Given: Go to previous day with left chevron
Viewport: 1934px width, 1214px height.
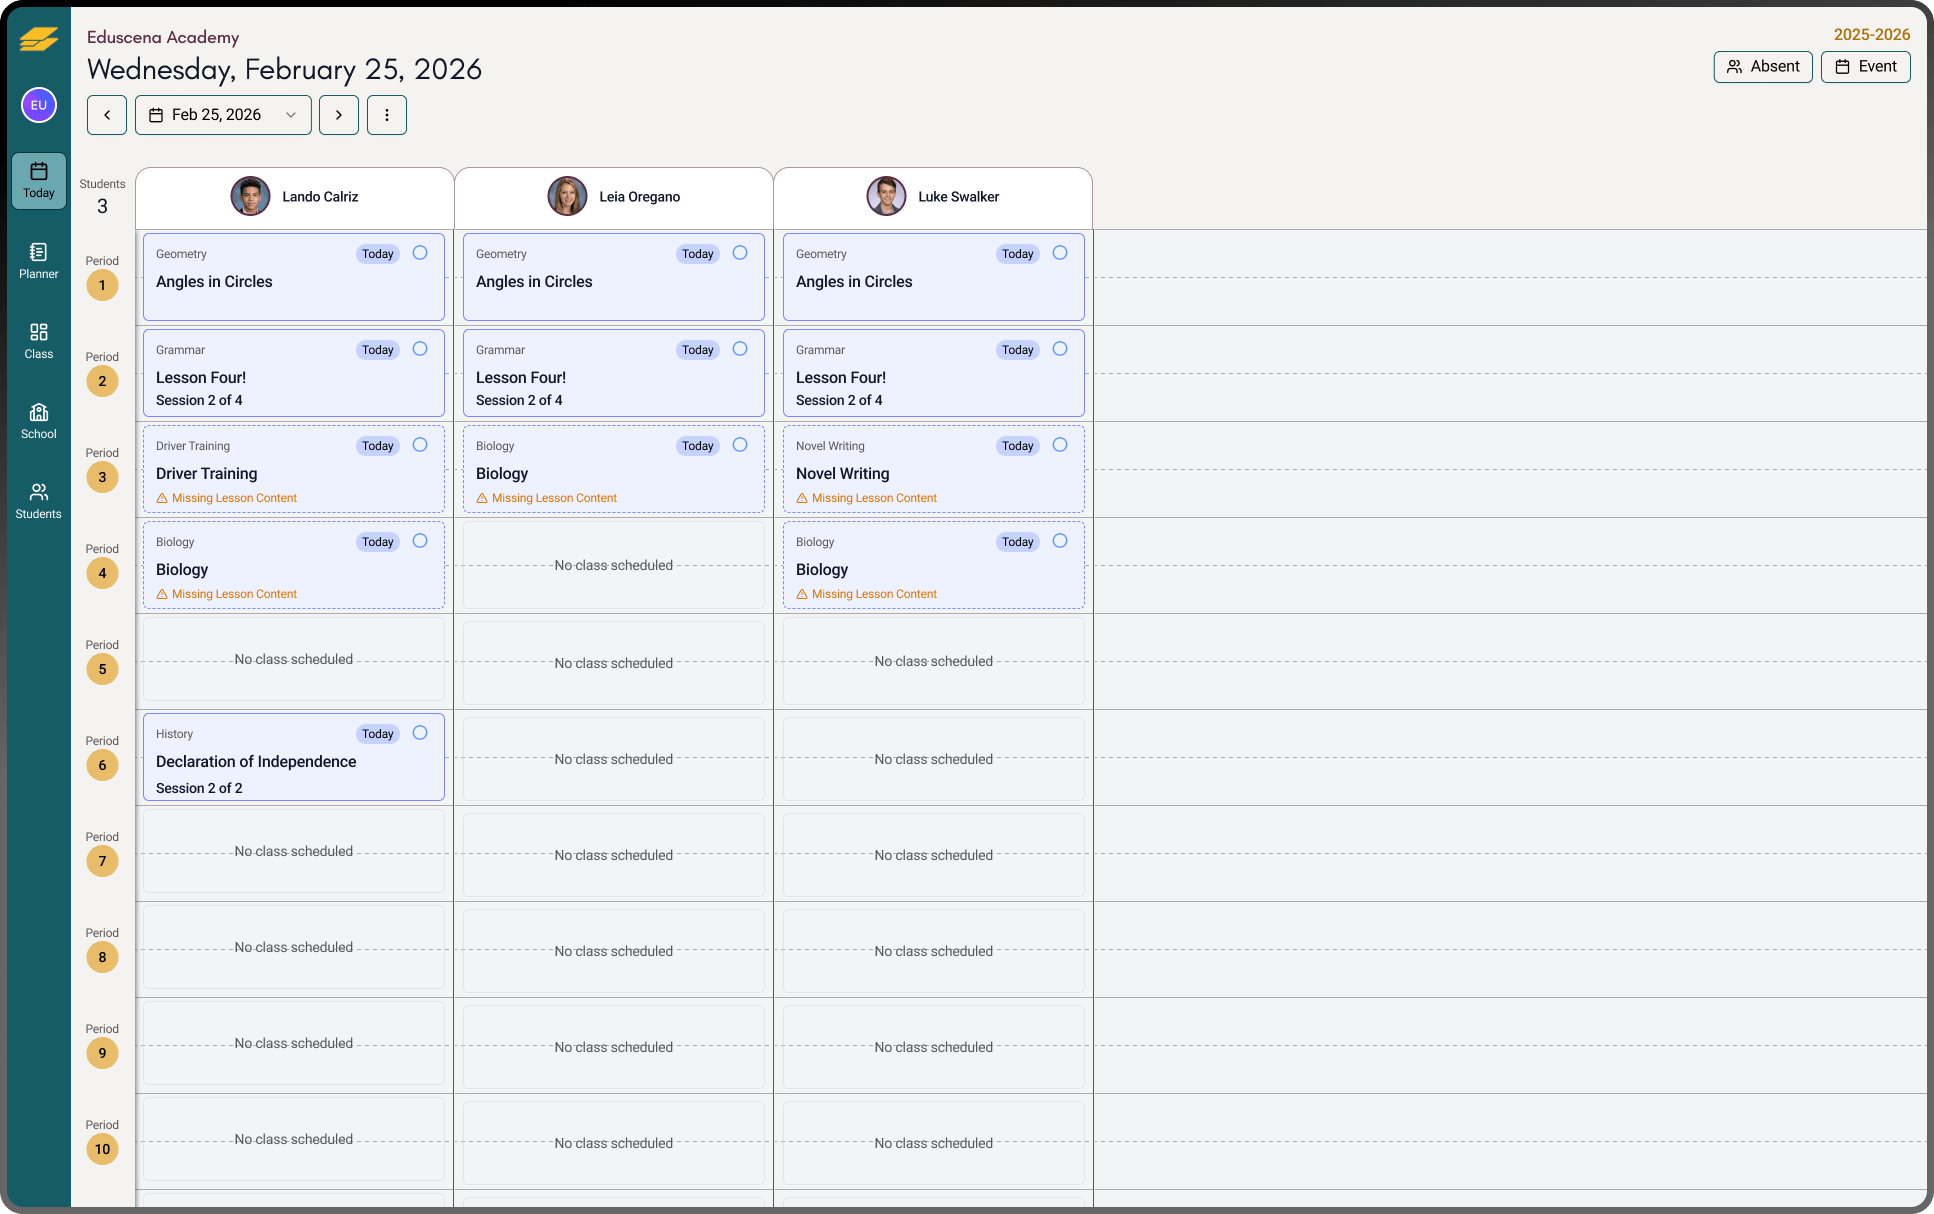Looking at the screenshot, I should [x=107, y=115].
